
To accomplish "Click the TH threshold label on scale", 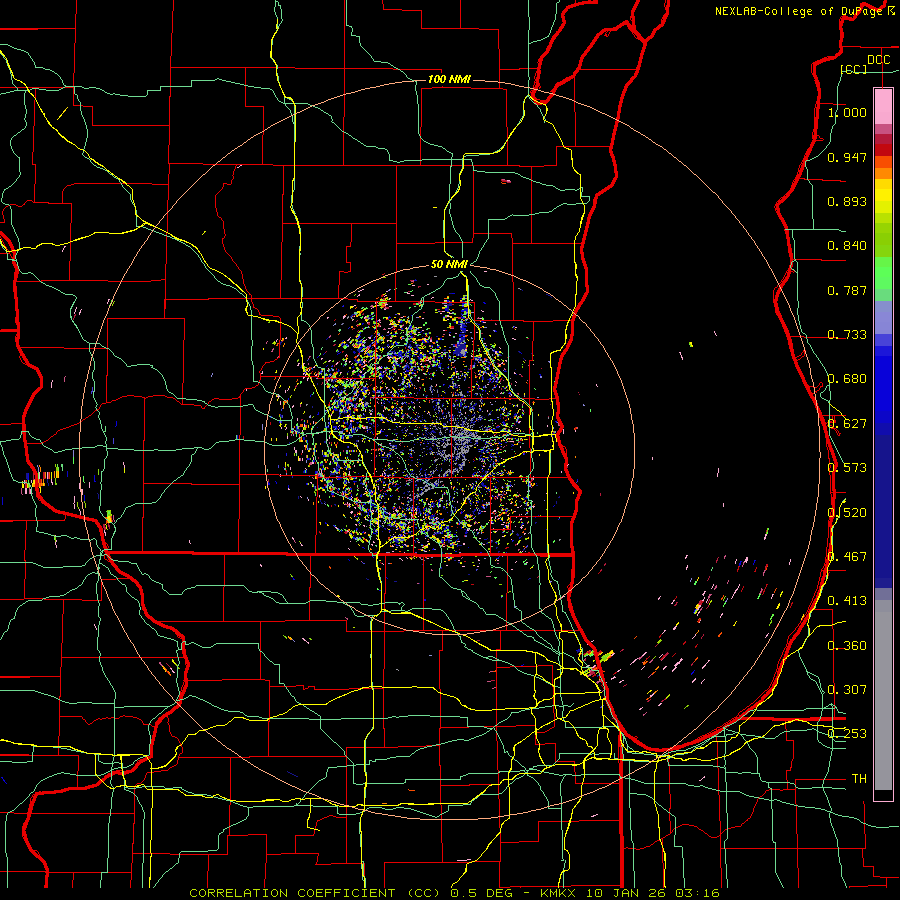I will click(x=859, y=778).
